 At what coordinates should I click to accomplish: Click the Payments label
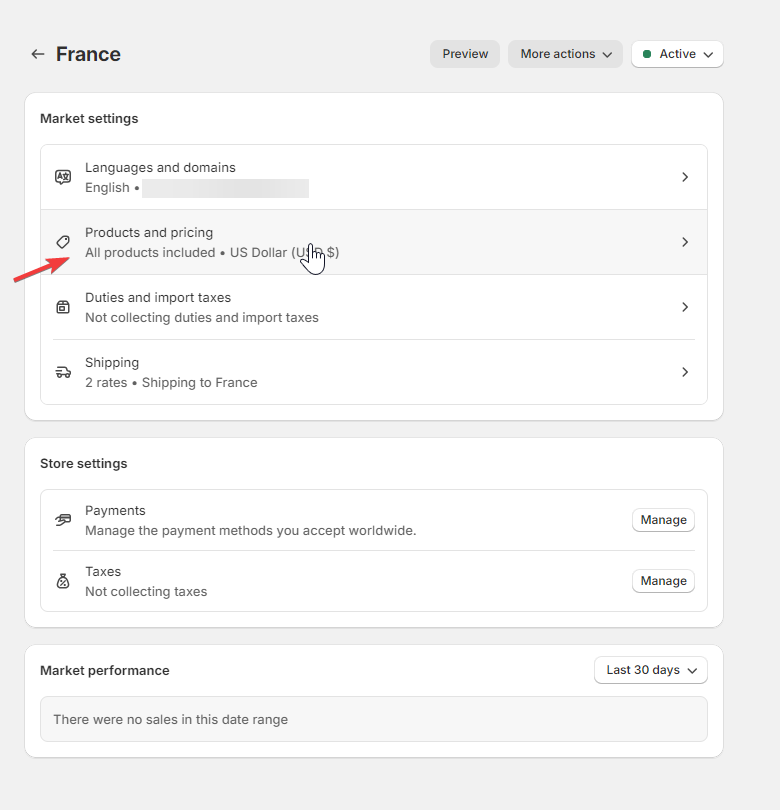[x=115, y=510]
